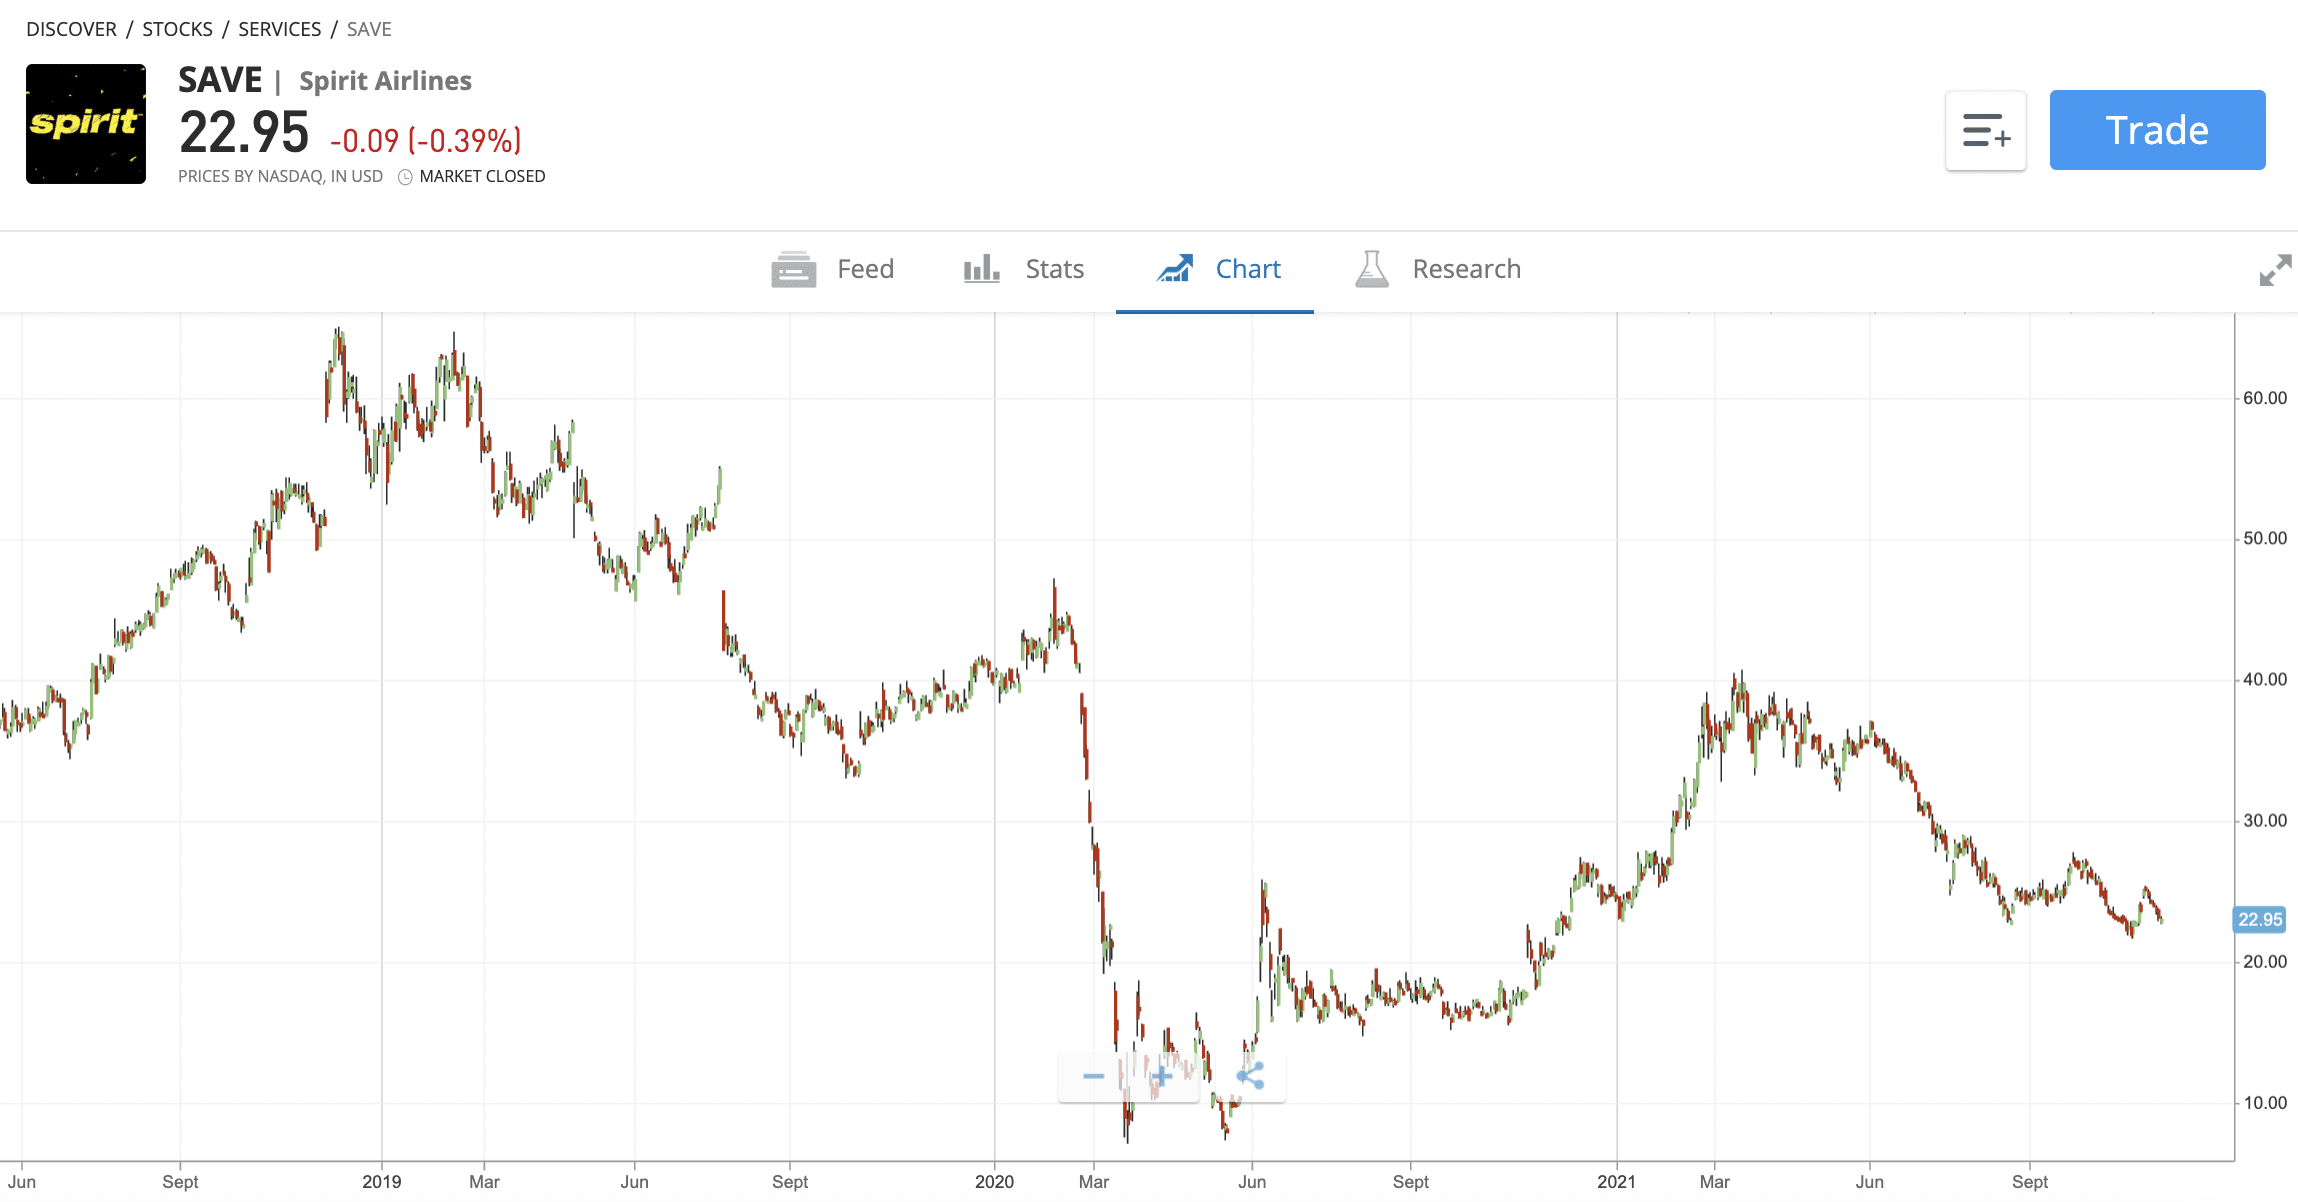Click the blue Trade button
The height and width of the screenshot is (1202, 2298).
tap(2157, 130)
